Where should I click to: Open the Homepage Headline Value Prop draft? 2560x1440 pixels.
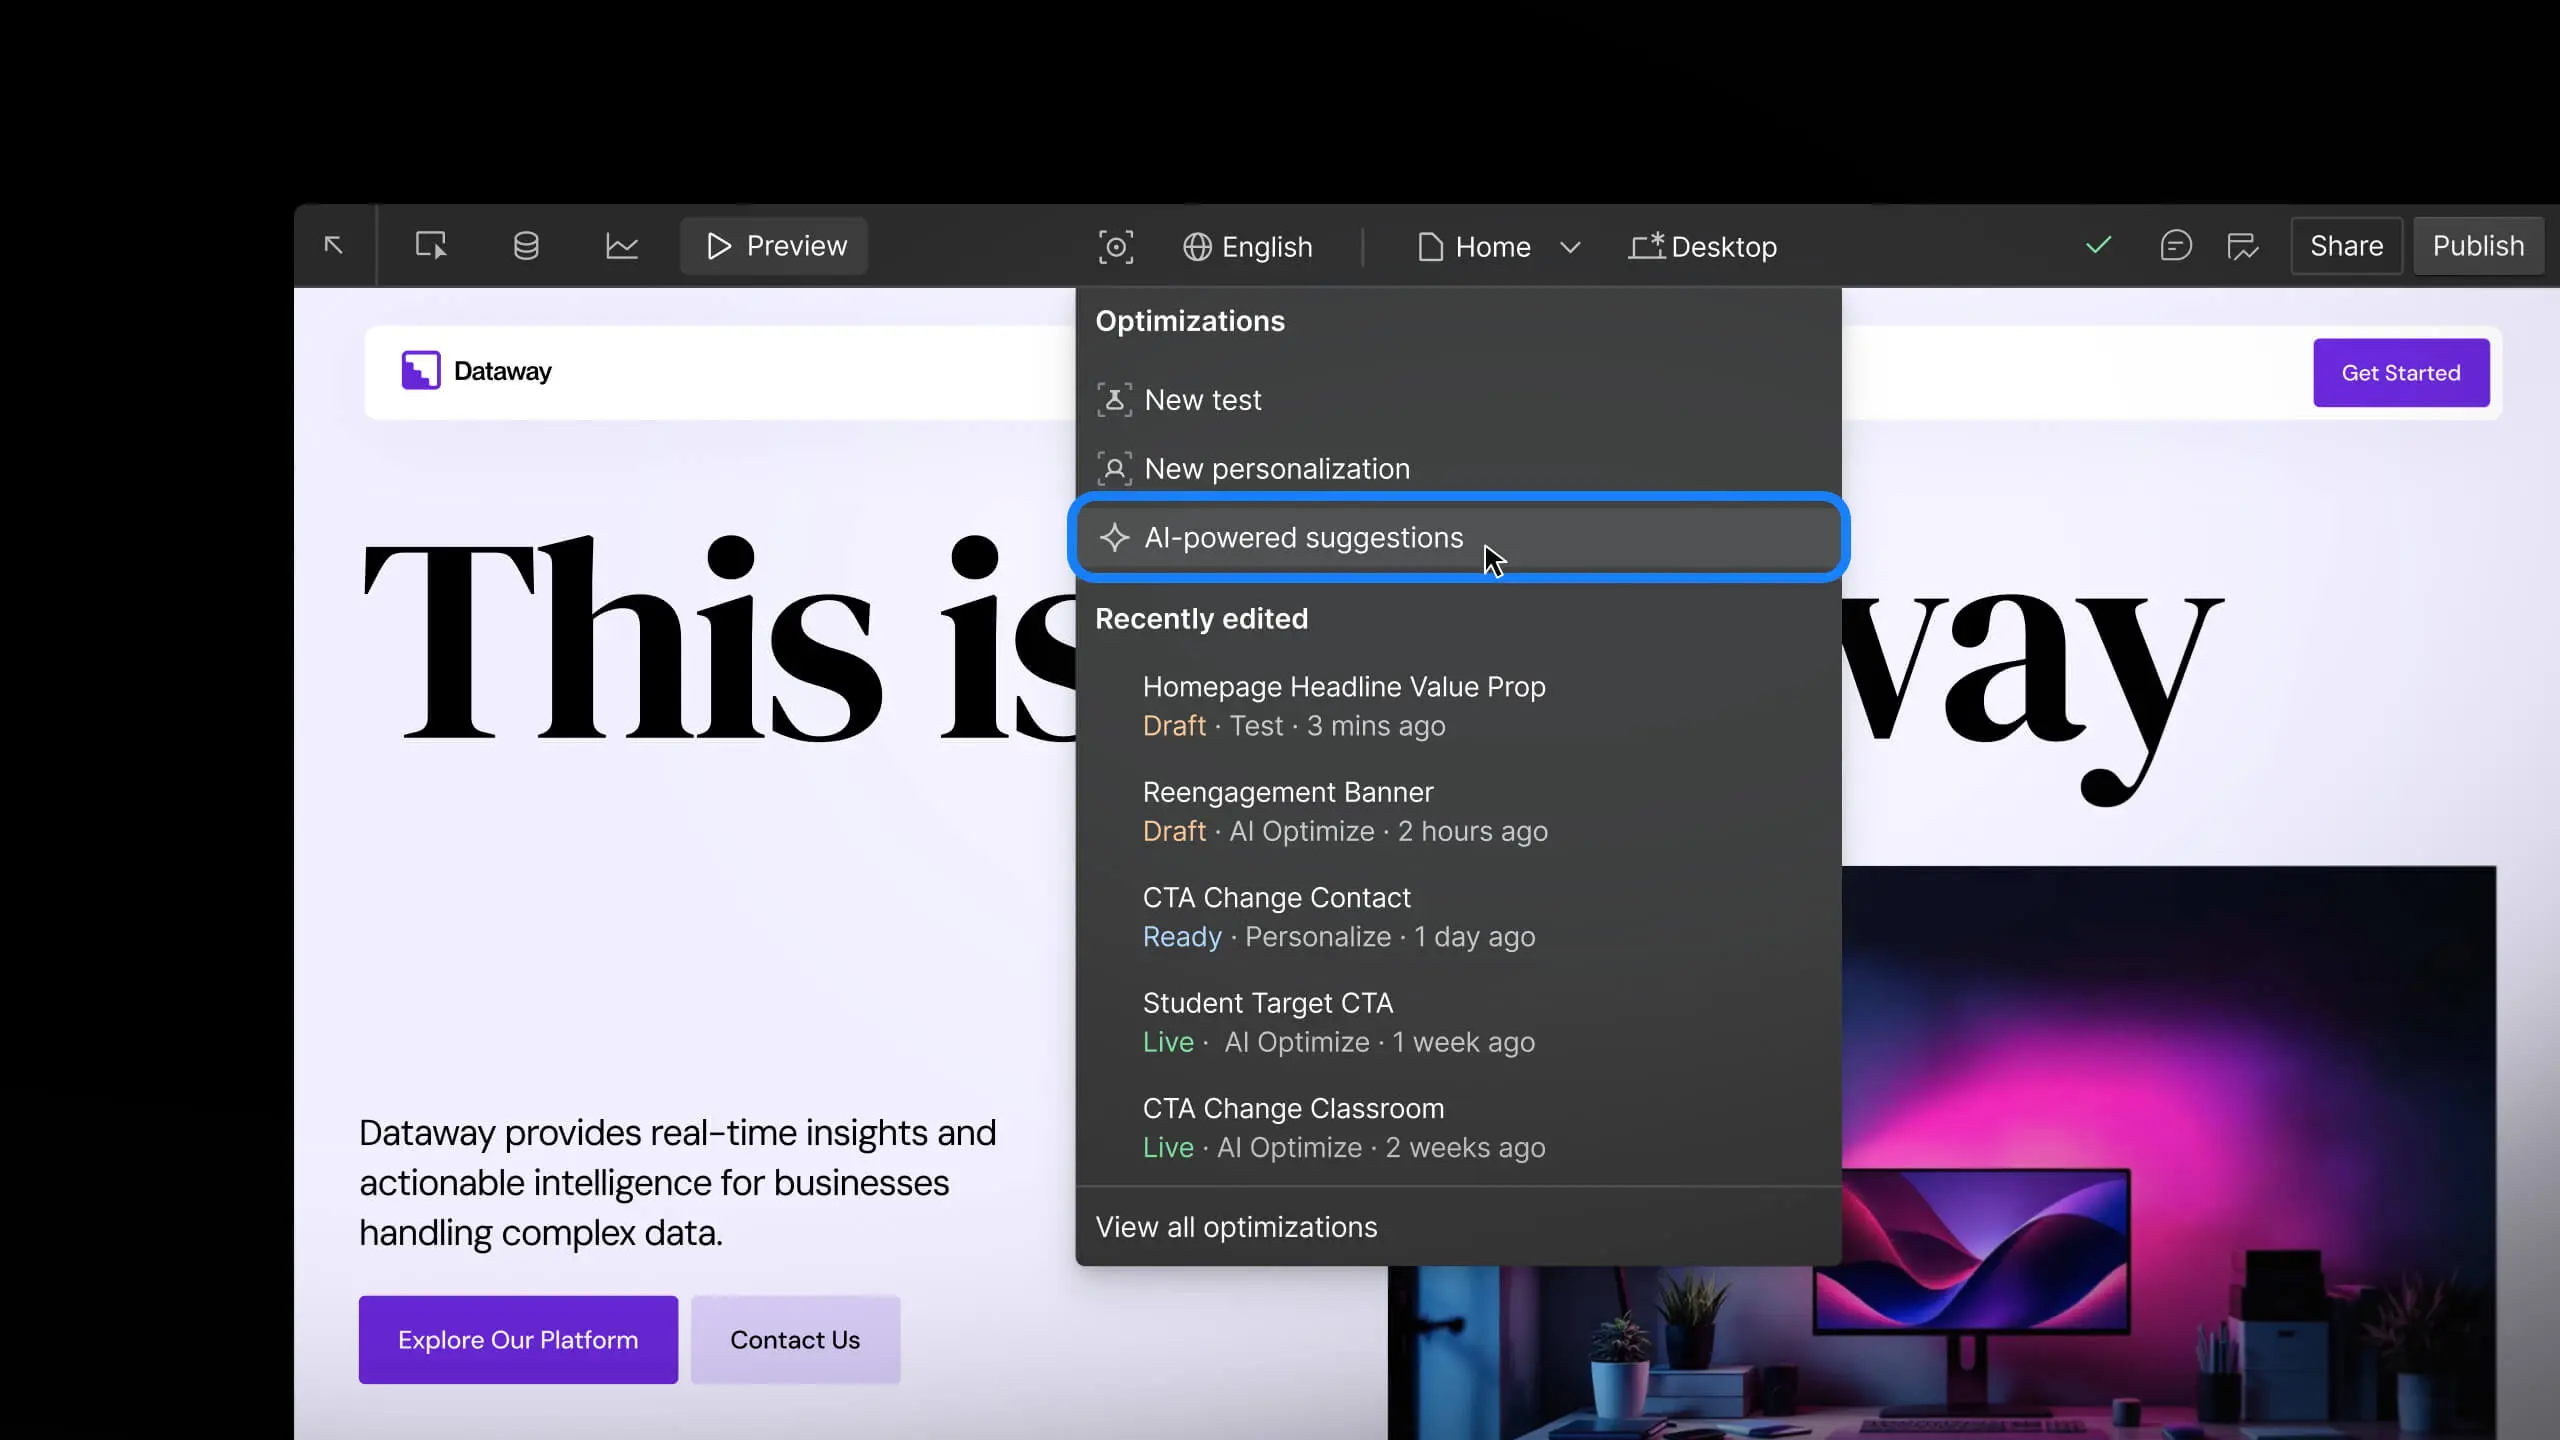click(x=1343, y=686)
